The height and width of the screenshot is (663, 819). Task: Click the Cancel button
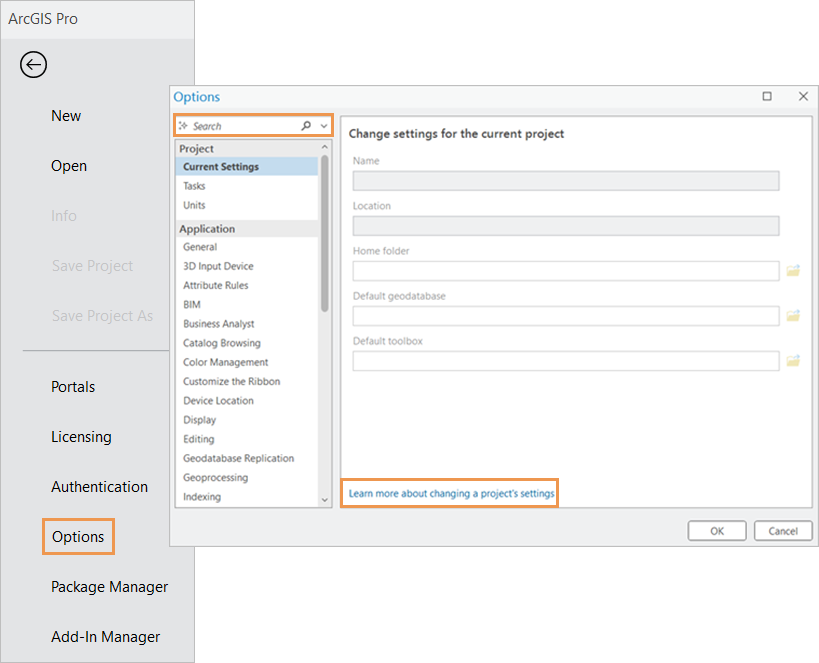click(783, 531)
